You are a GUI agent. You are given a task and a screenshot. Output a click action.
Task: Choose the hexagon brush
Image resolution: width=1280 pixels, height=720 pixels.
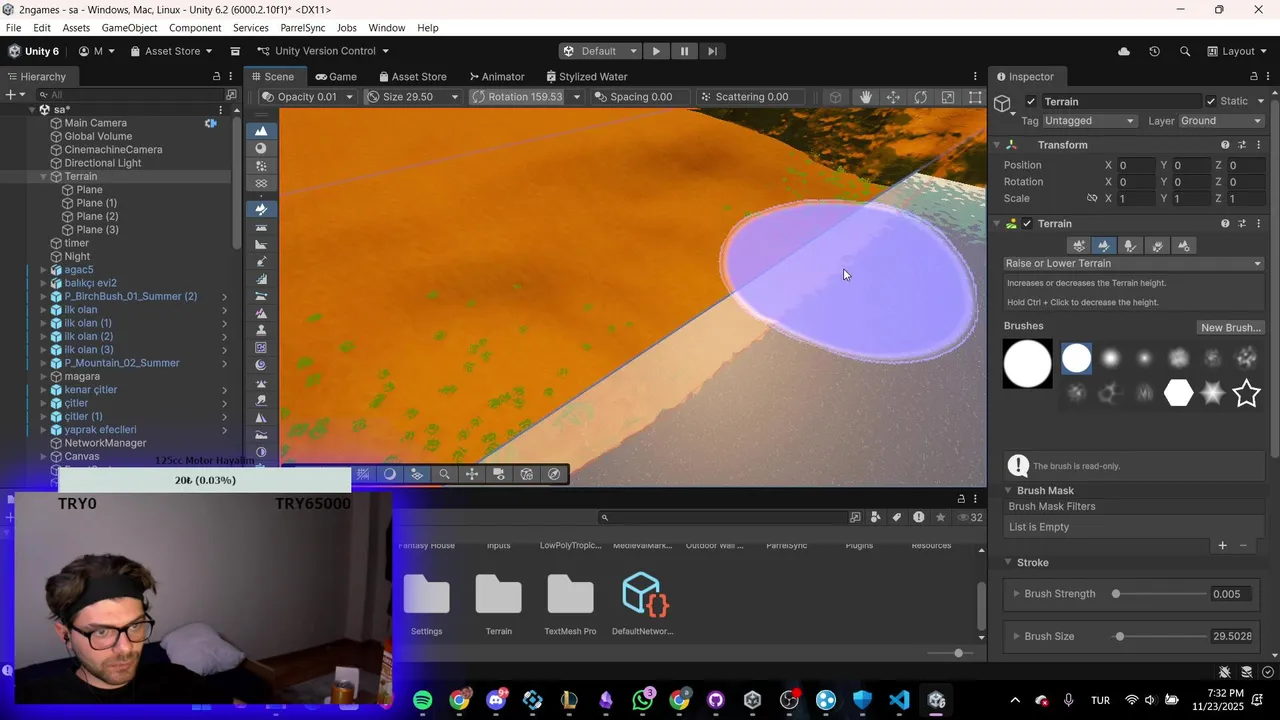coord(1179,393)
